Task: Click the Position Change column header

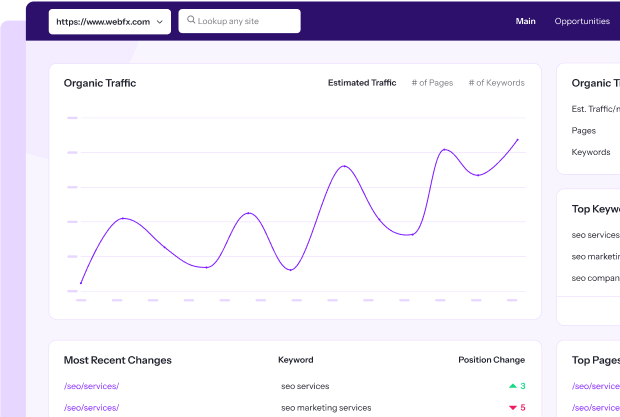Action: tap(491, 360)
